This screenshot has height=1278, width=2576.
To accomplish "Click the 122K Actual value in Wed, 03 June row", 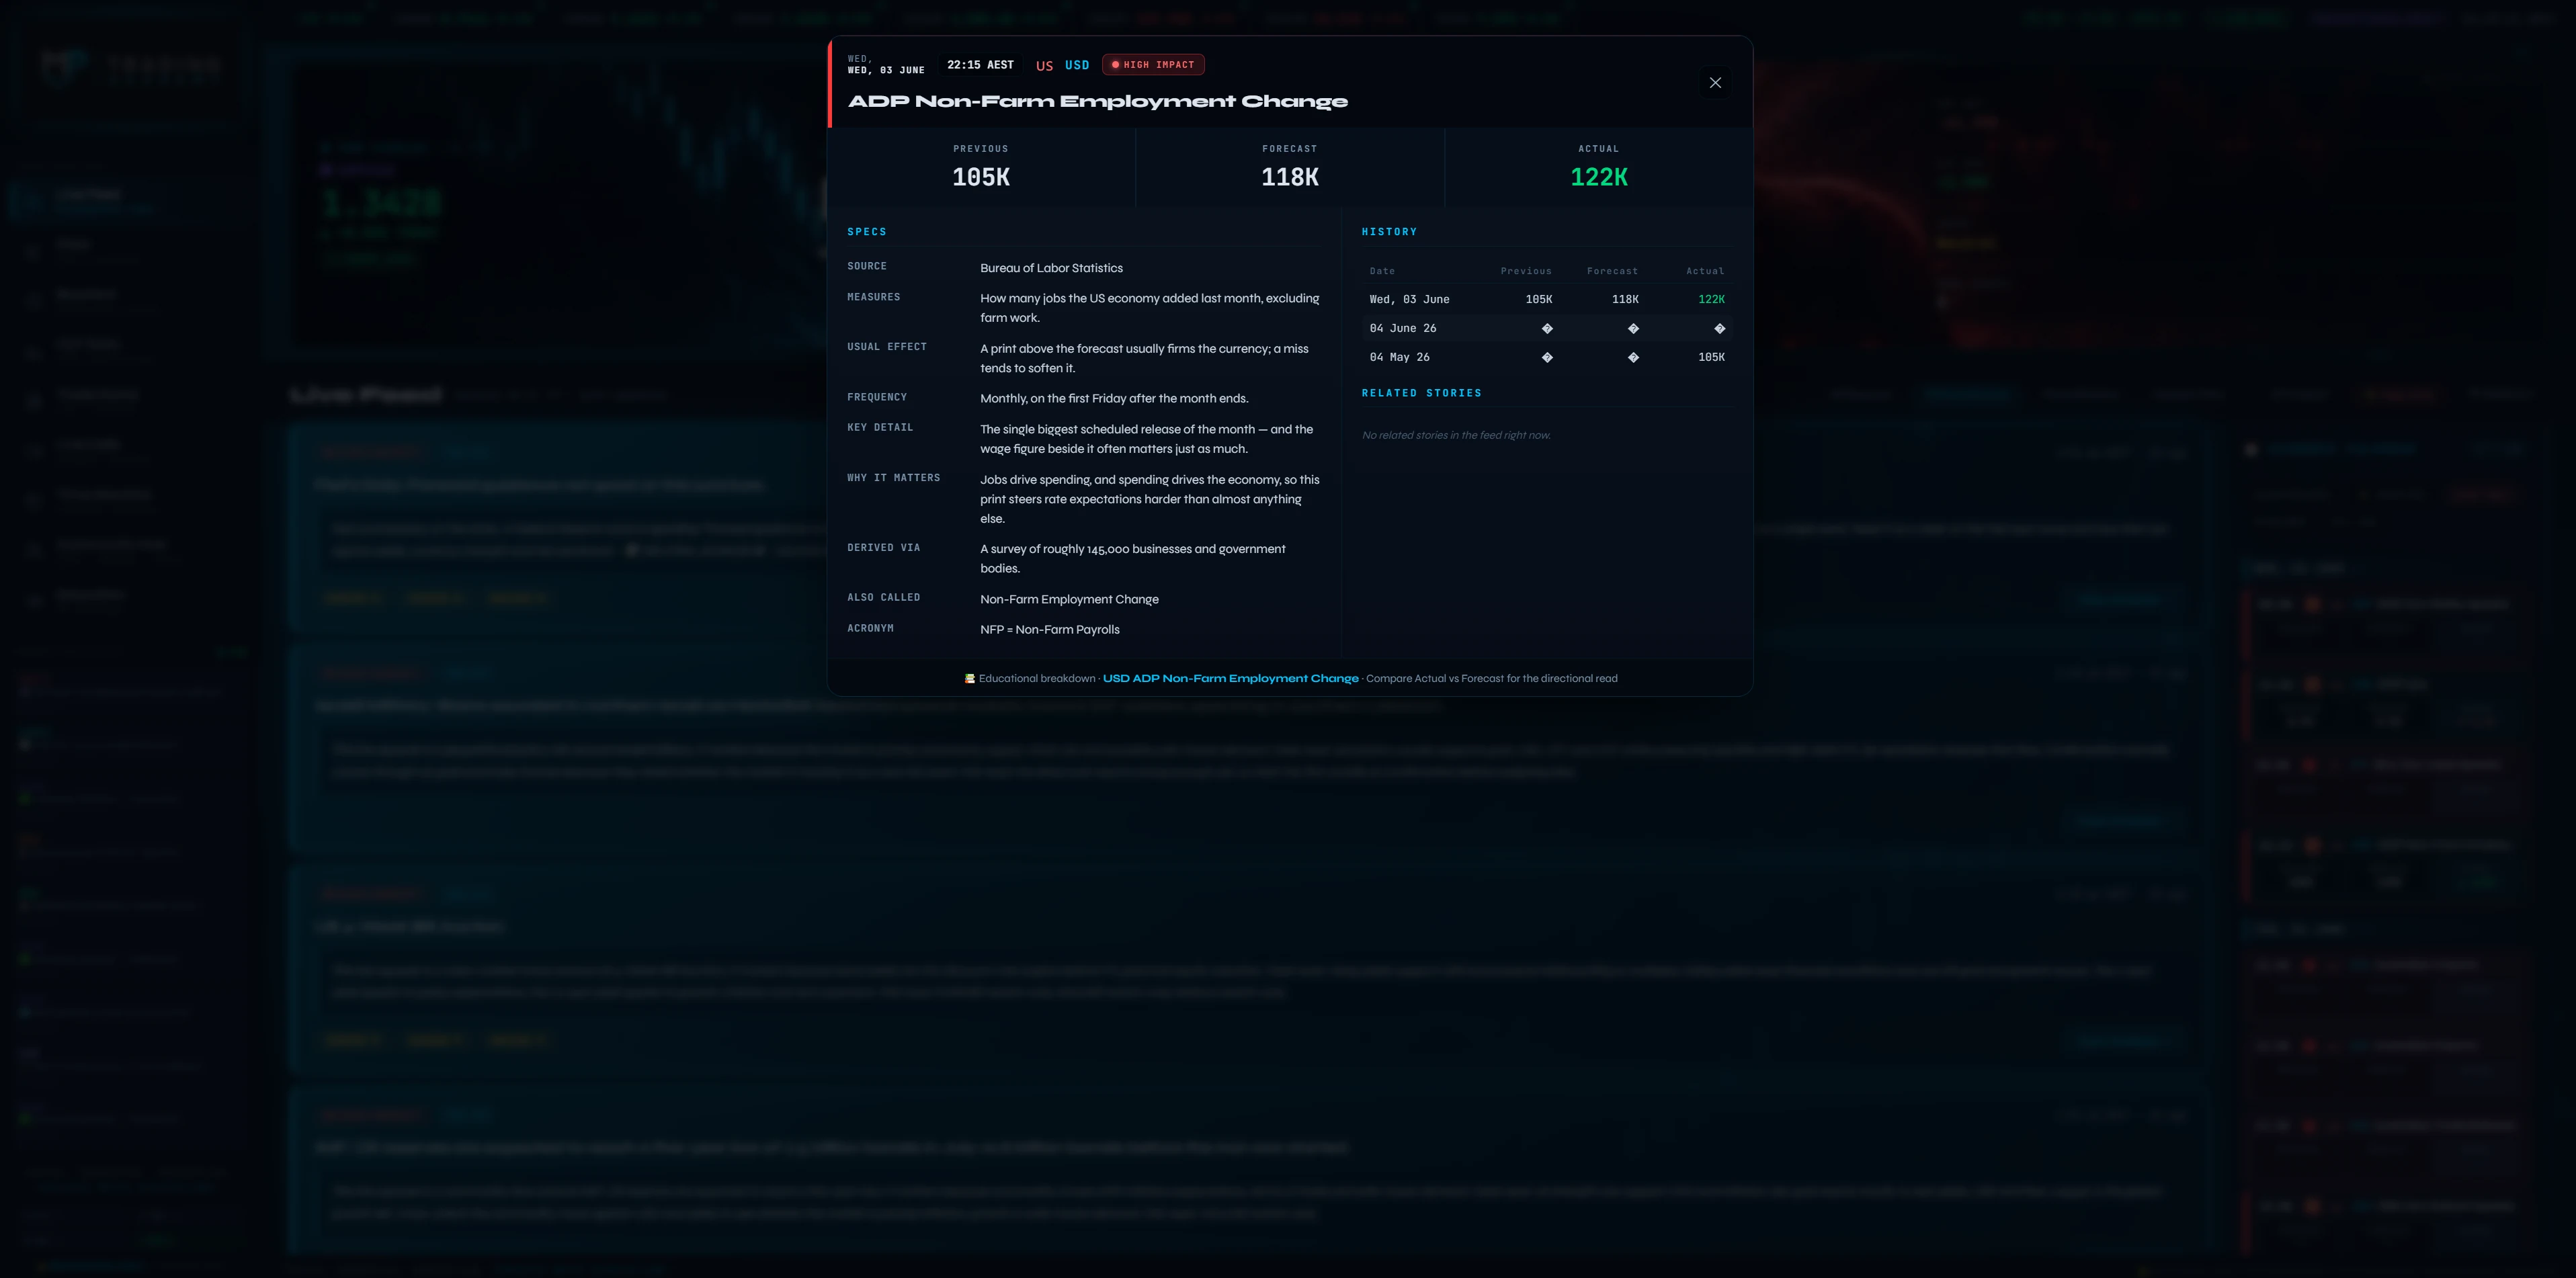I will [x=1711, y=299].
